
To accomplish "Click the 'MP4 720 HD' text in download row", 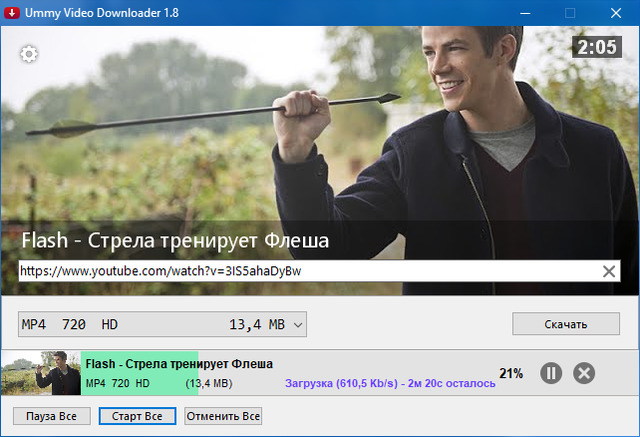I will 118,384.
